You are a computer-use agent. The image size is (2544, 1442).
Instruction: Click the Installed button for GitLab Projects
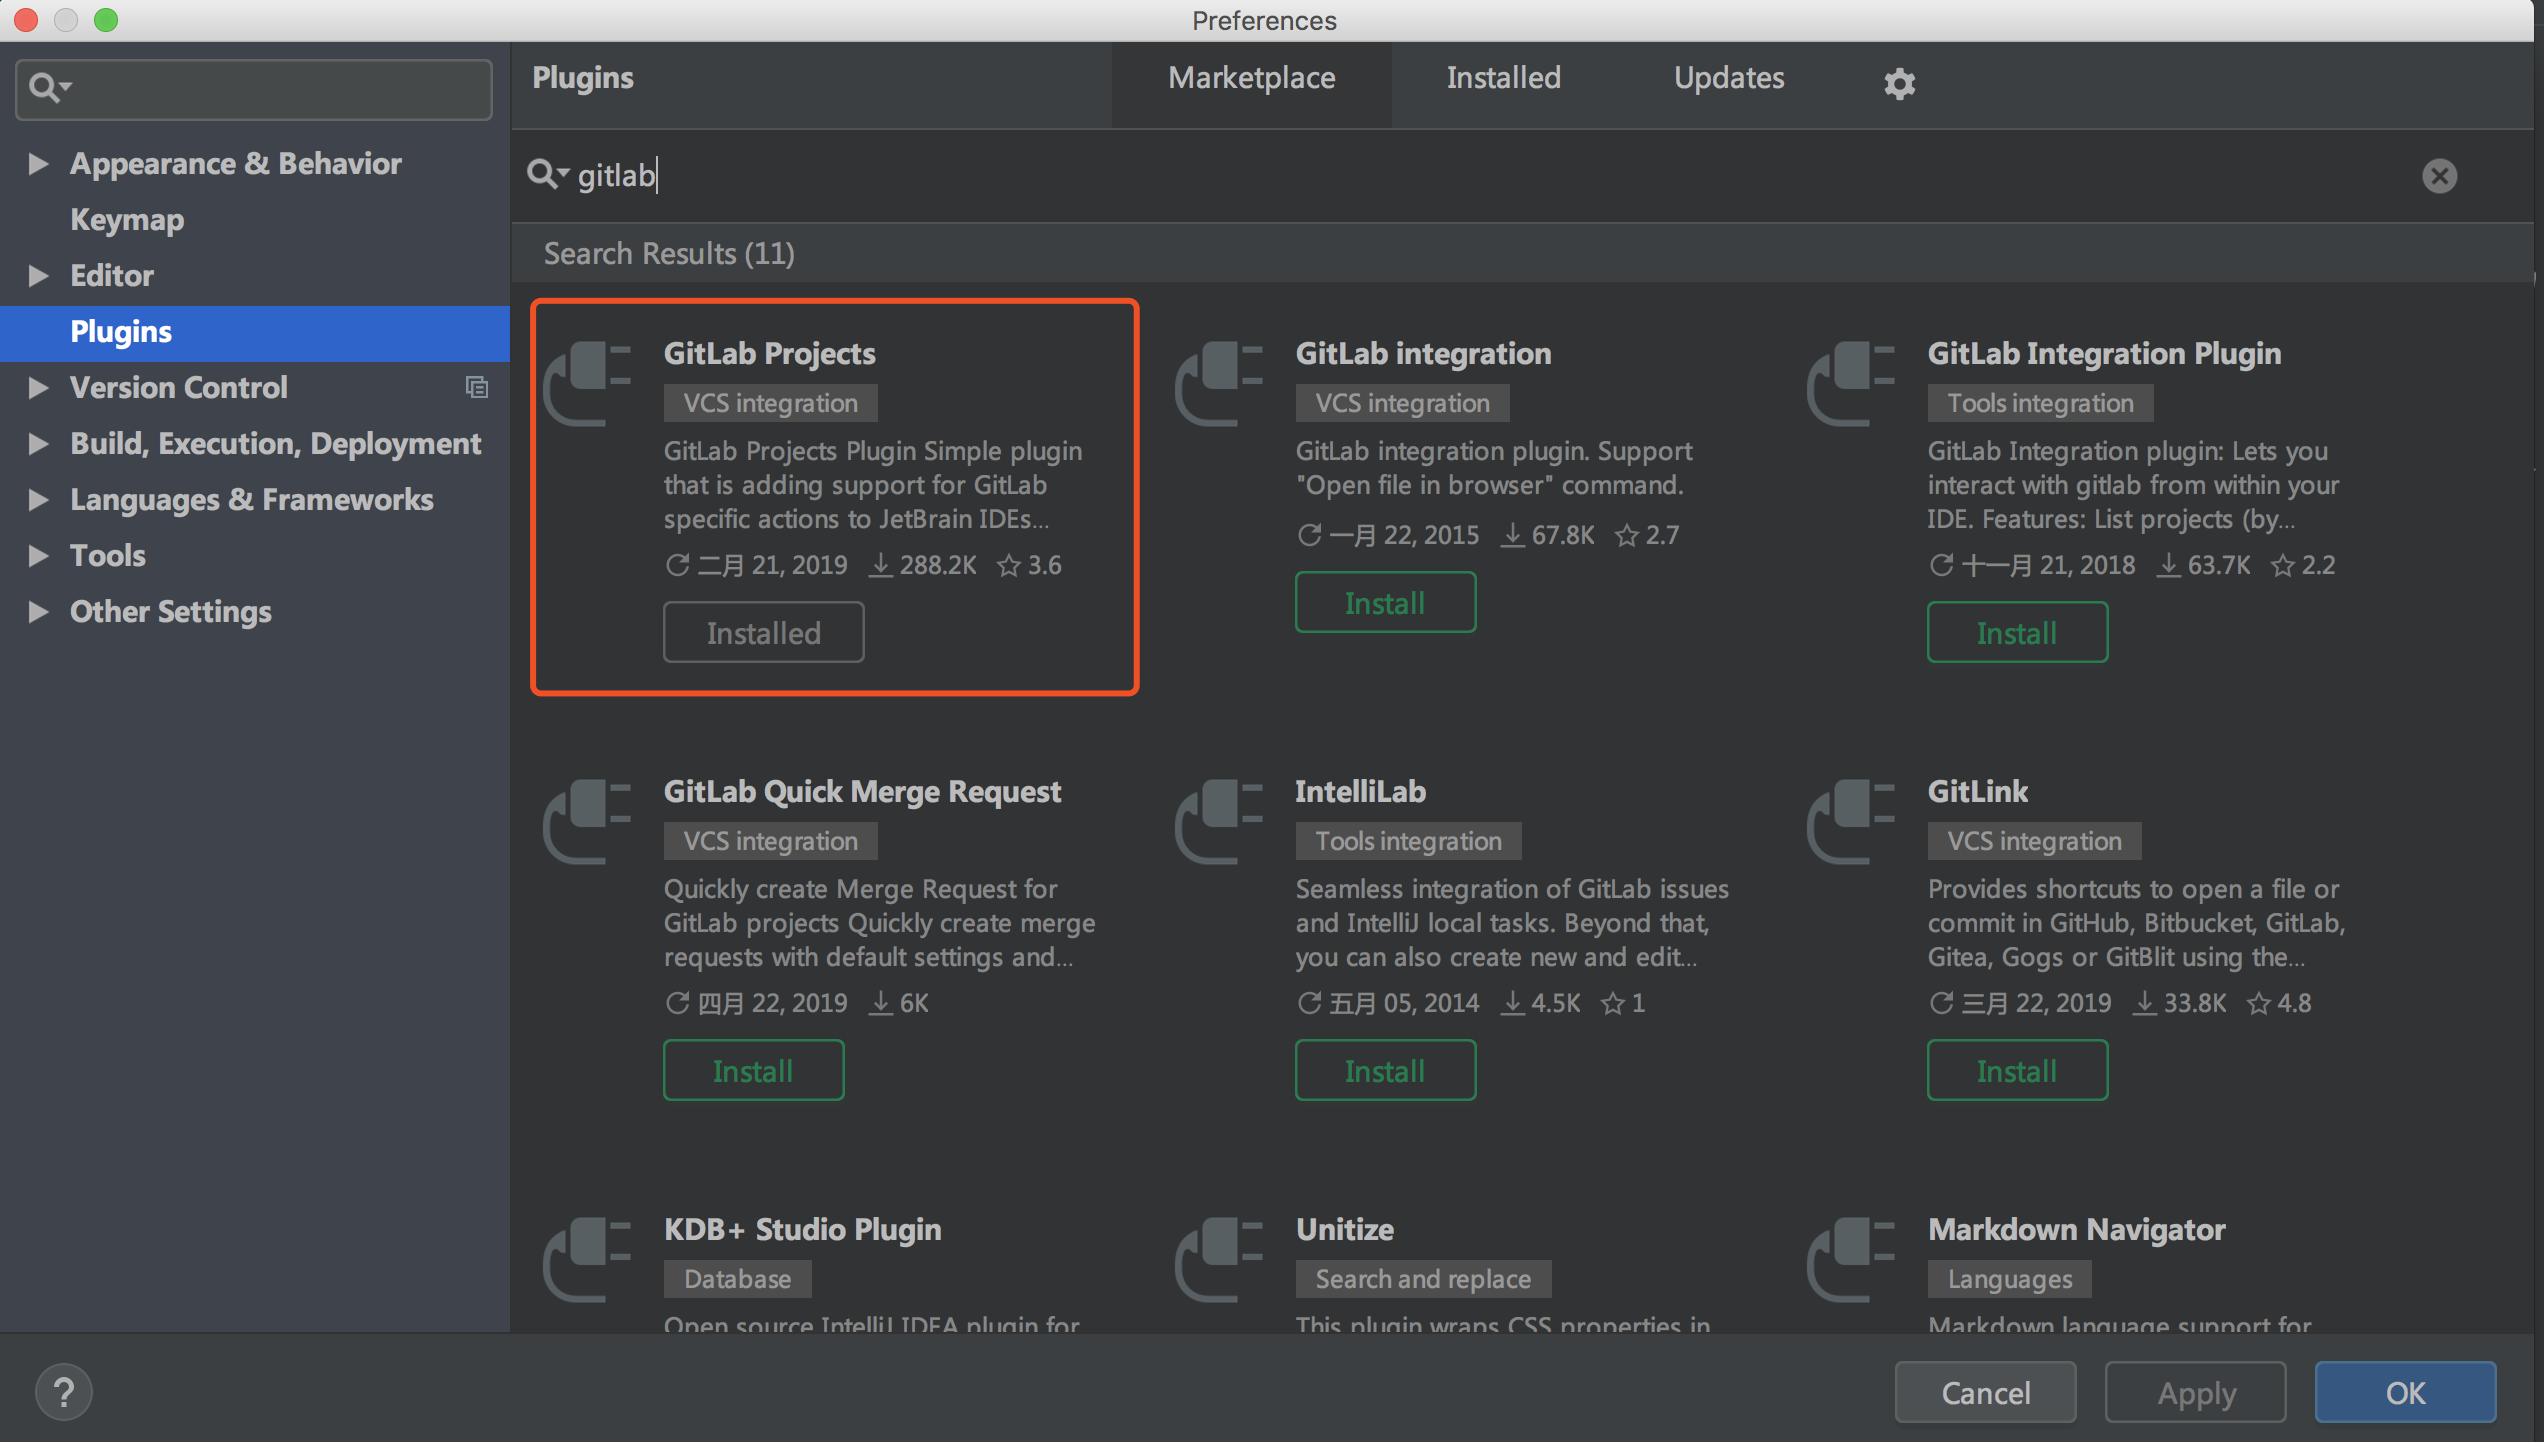click(764, 632)
